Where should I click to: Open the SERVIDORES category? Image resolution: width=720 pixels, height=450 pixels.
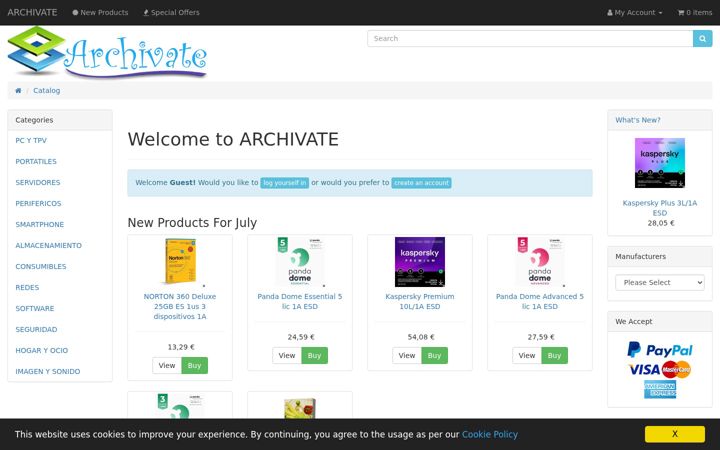38,182
